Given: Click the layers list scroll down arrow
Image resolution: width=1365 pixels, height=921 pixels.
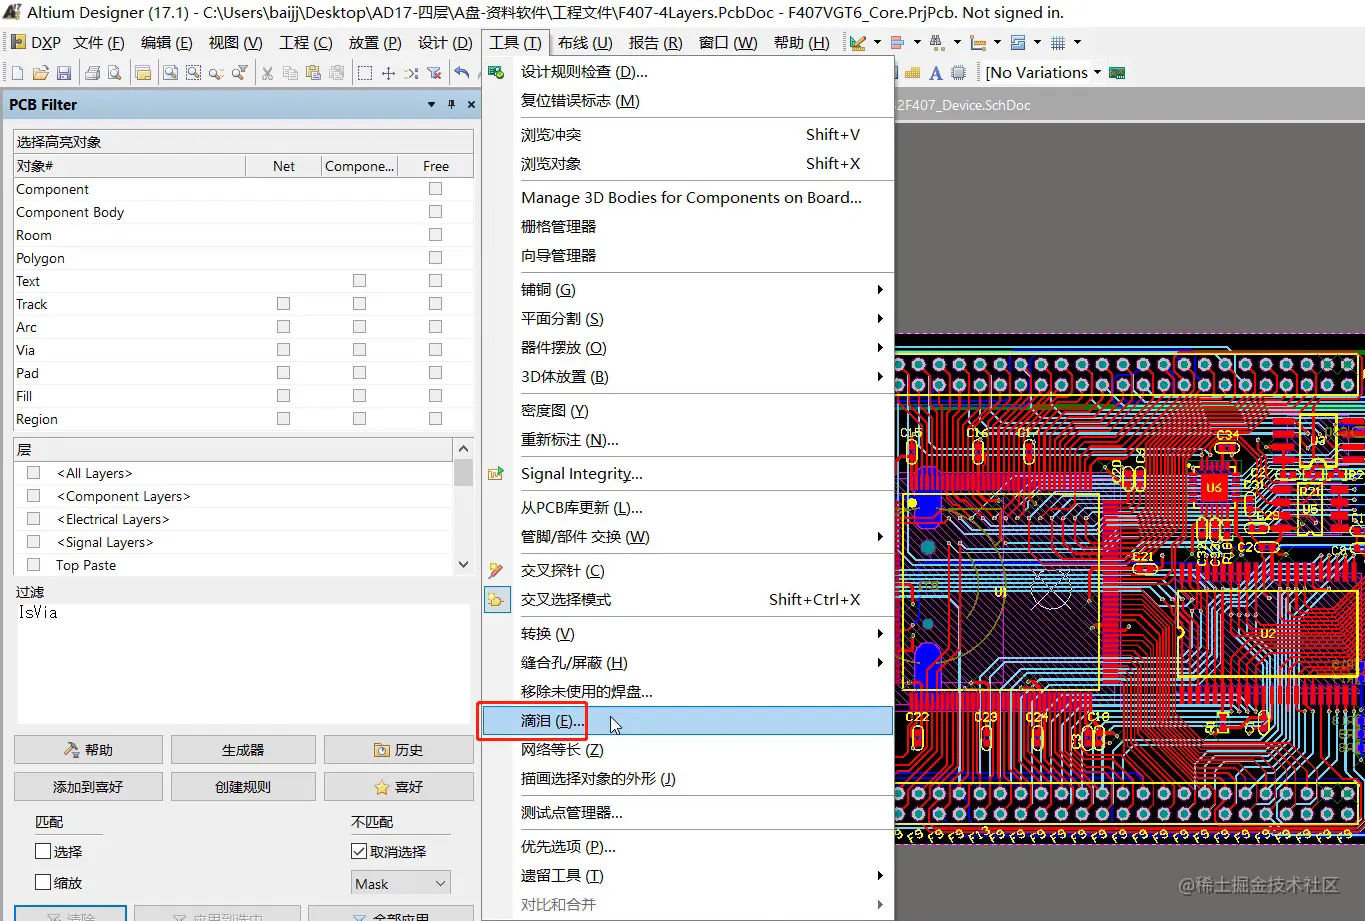Looking at the screenshot, I should [463, 565].
